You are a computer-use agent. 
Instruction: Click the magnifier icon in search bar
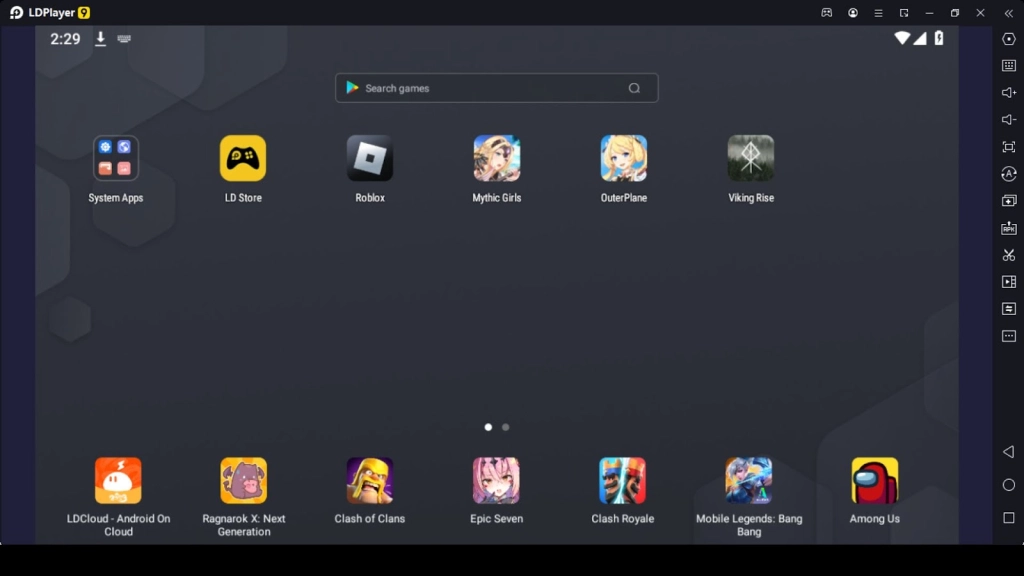pos(634,88)
